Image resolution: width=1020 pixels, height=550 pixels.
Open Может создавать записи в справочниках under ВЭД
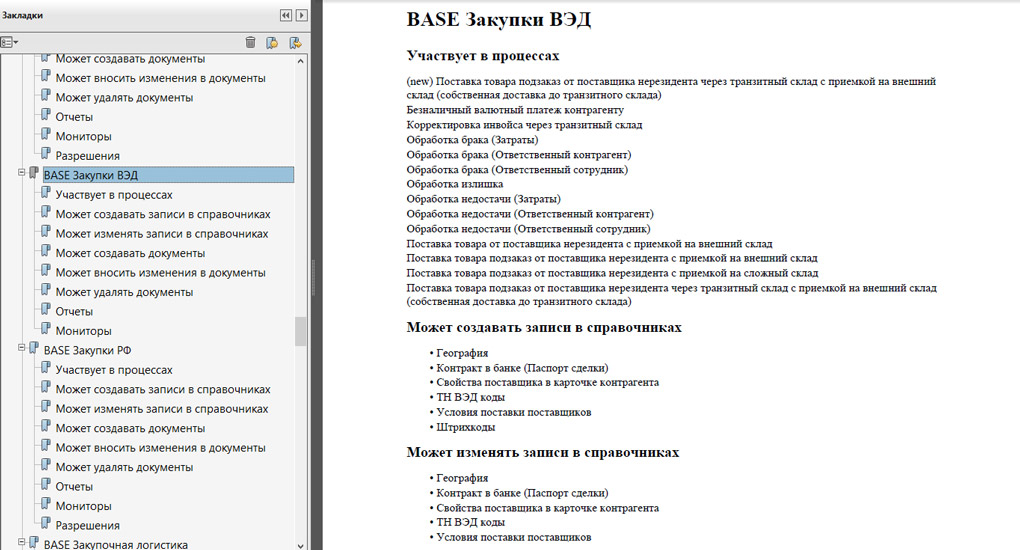pos(163,214)
